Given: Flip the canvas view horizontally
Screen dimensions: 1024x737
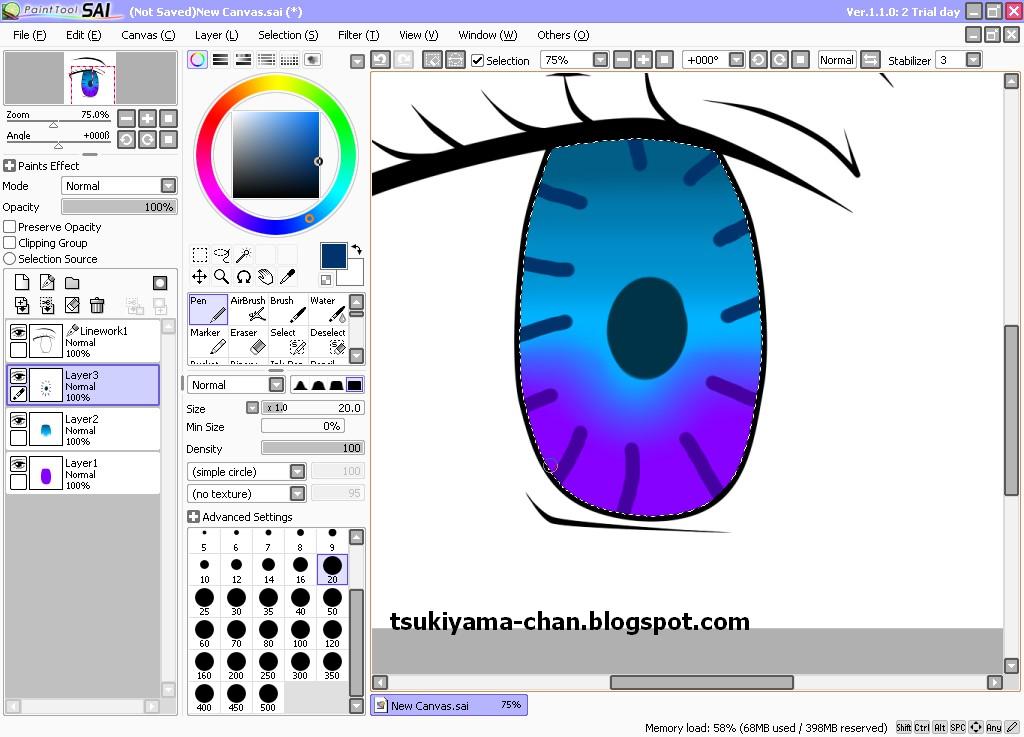Looking at the screenshot, I should (x=870, y=60).
